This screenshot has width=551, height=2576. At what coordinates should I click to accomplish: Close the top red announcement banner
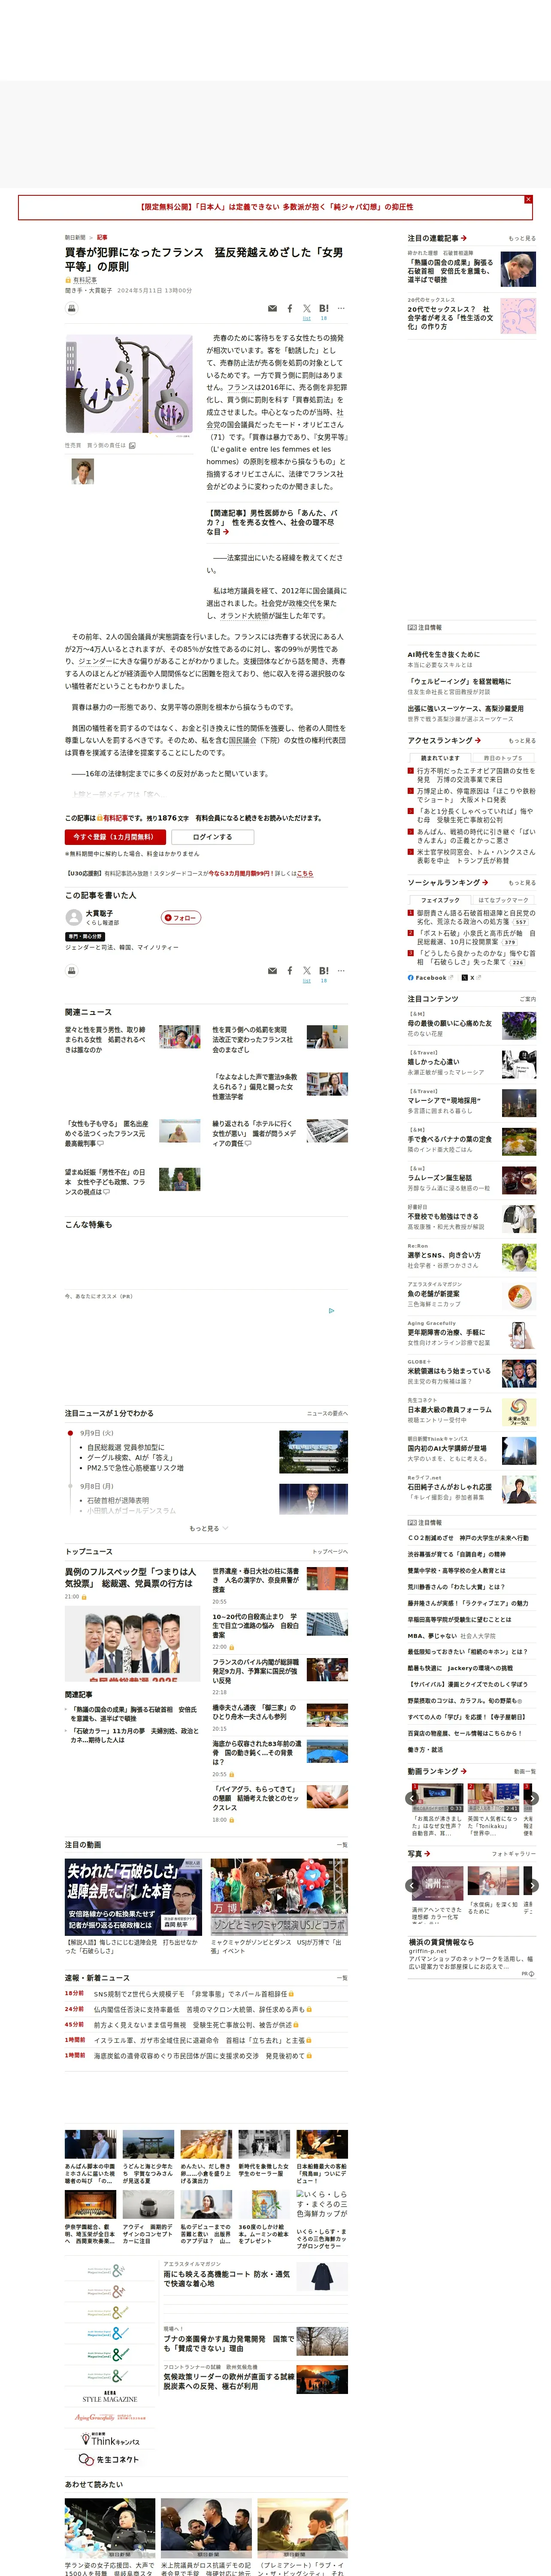(528, 199)
